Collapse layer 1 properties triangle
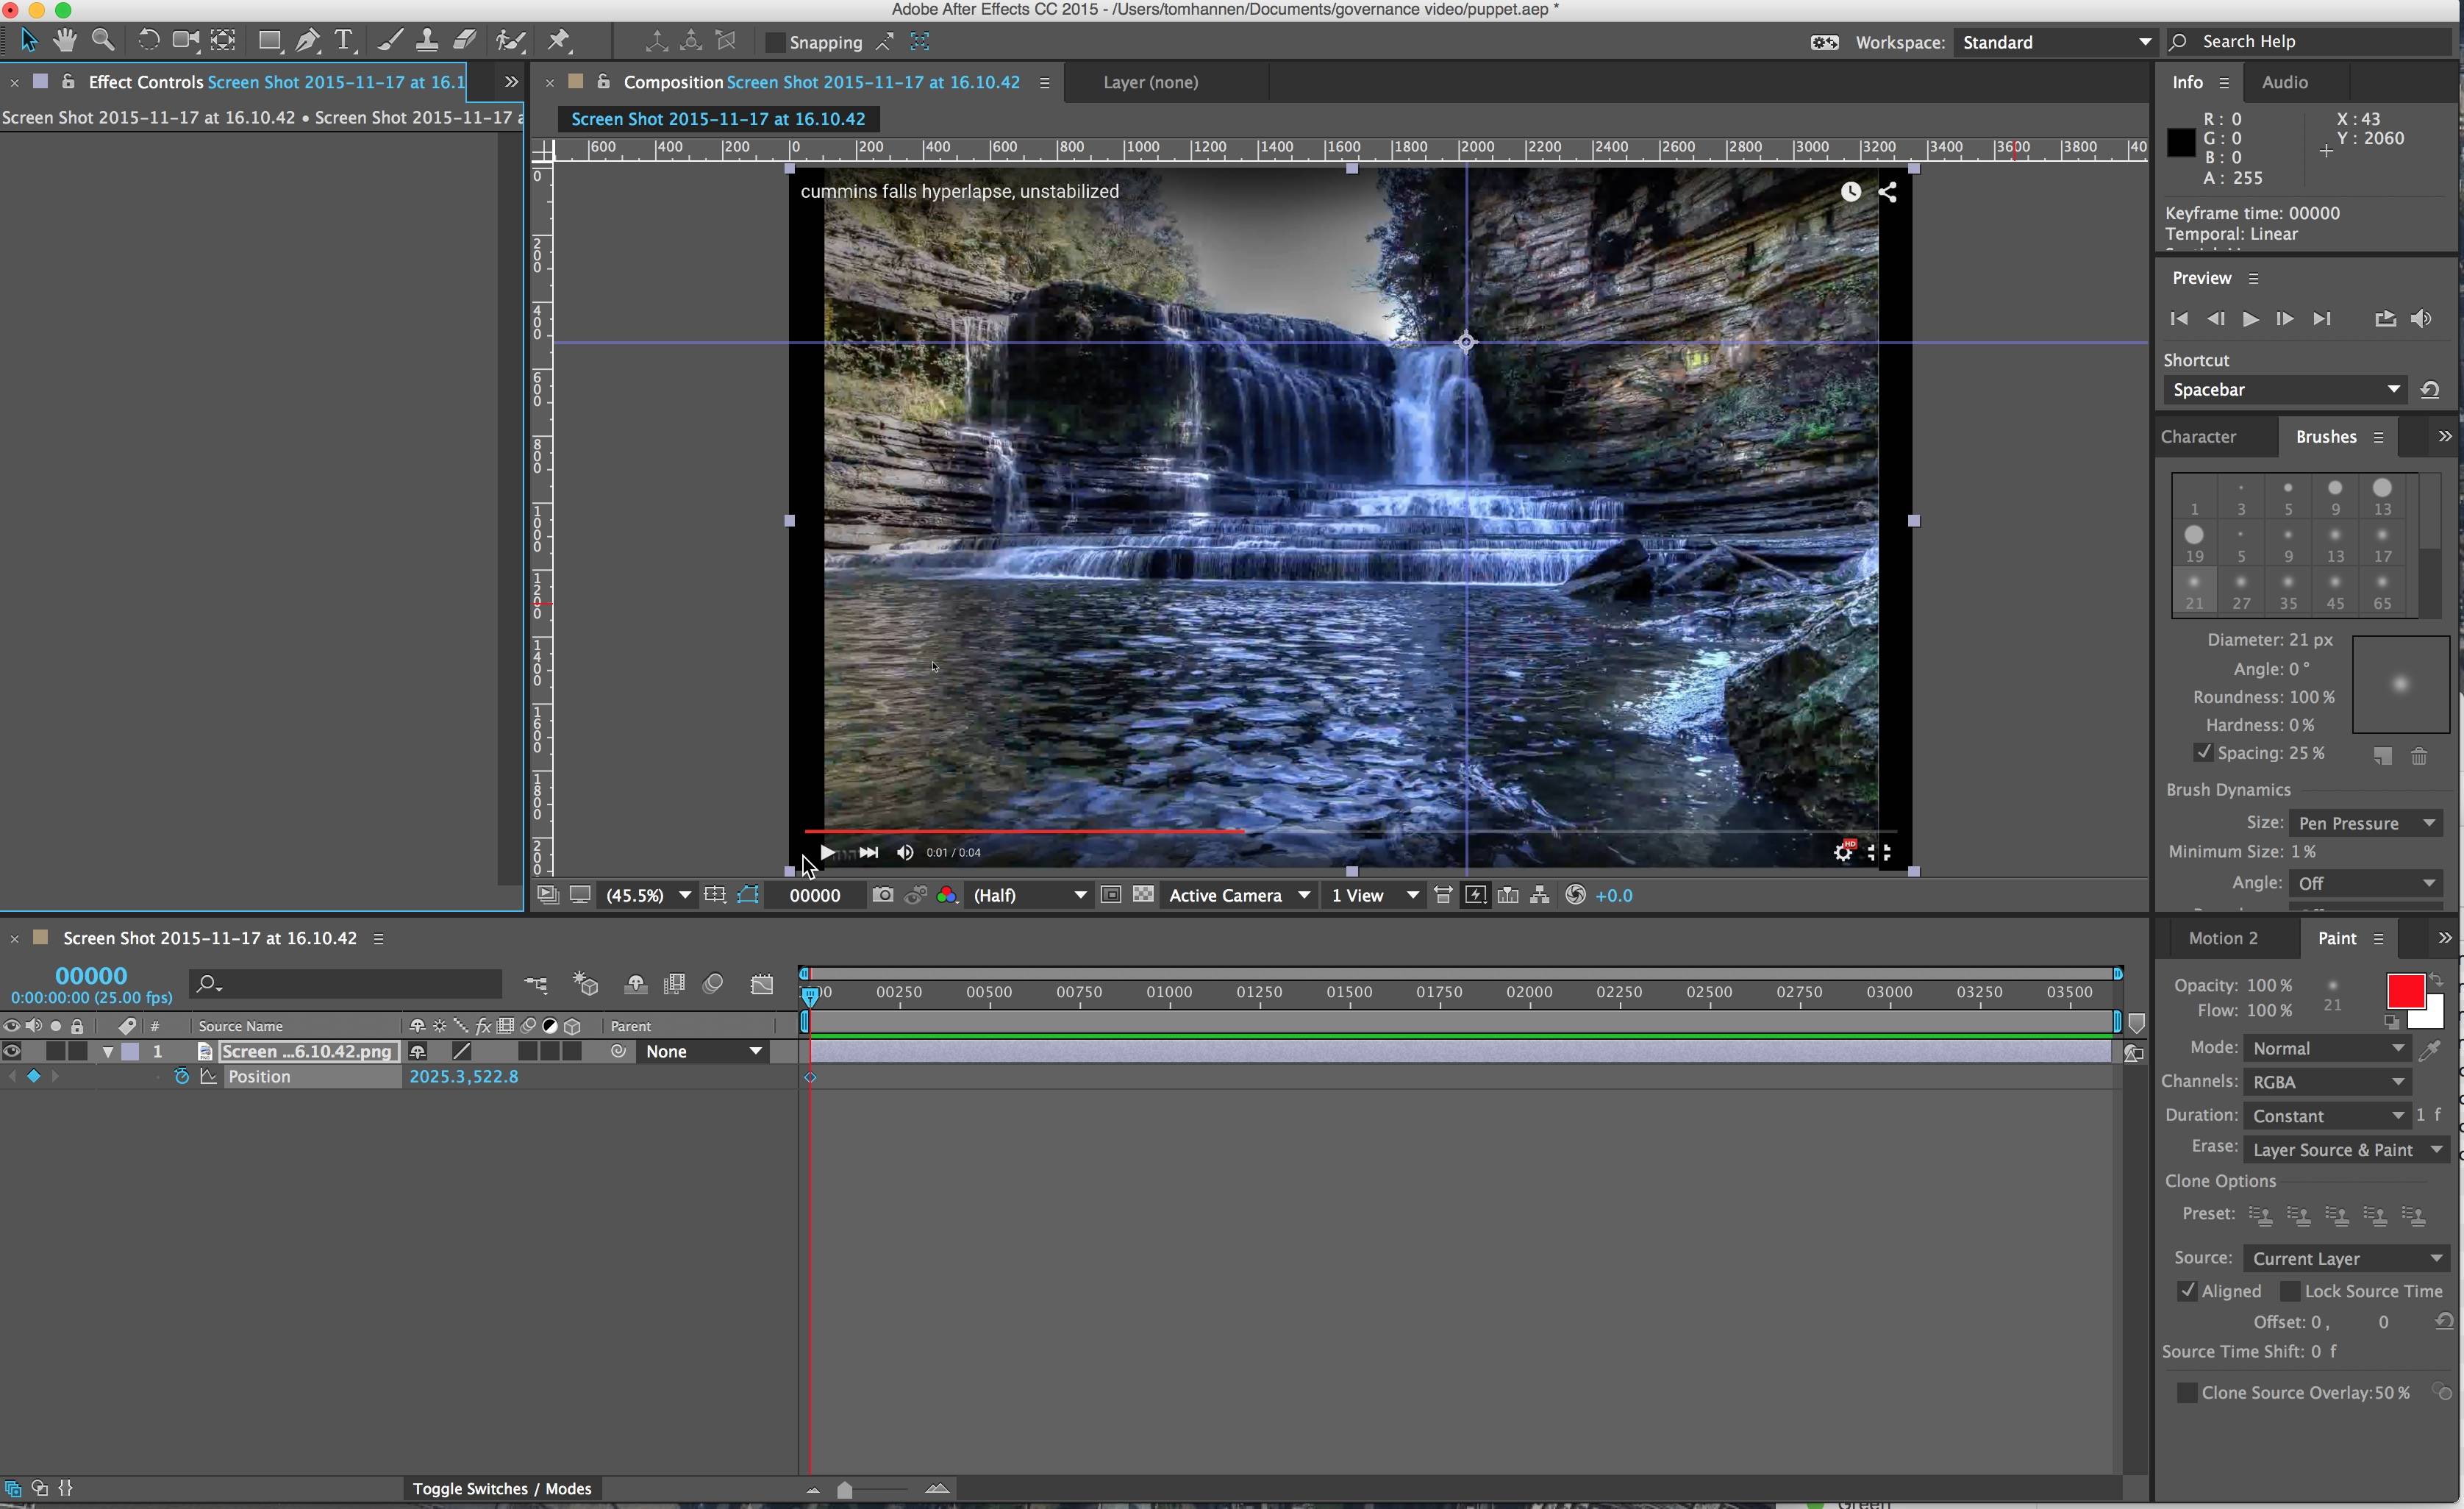This screenshot has height=1509, width=2464. click(107, 1052)
